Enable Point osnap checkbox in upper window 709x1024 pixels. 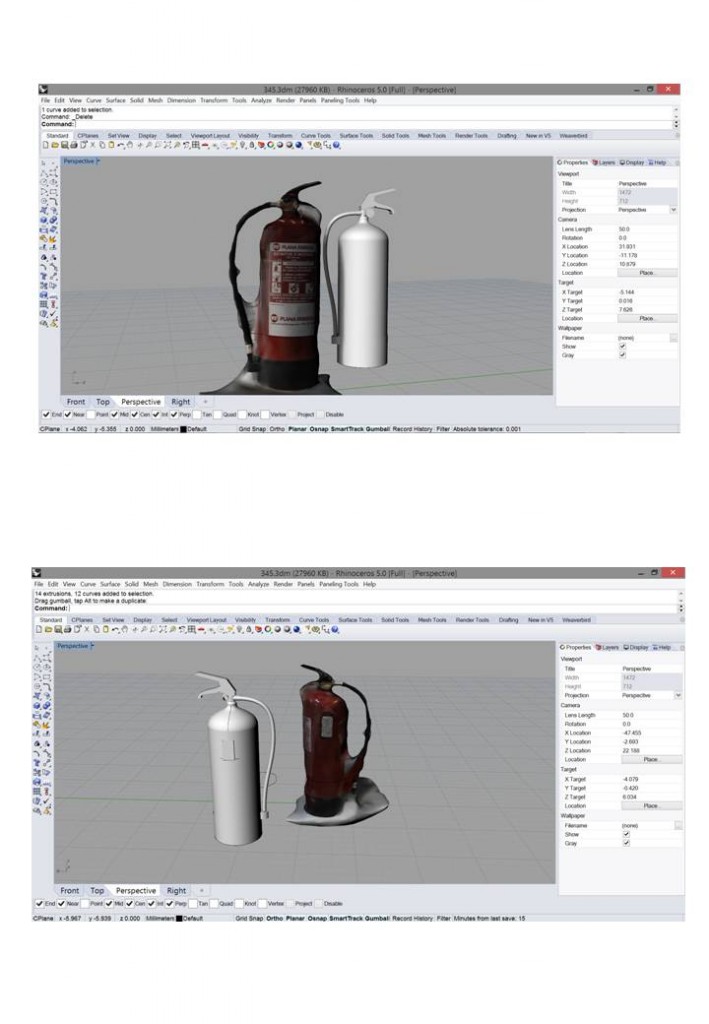pos(91,414)
